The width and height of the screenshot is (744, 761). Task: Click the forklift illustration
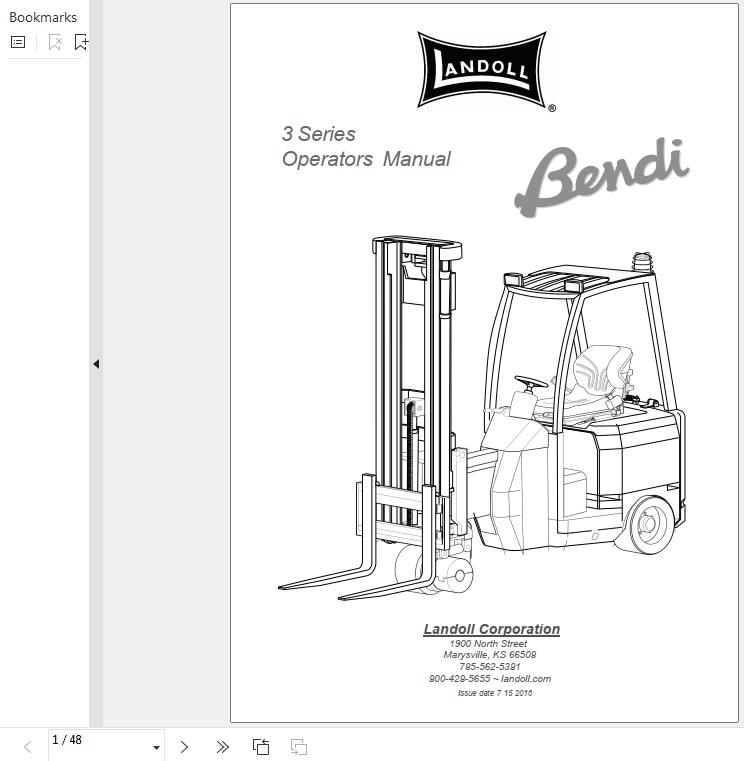click(482, 418)
